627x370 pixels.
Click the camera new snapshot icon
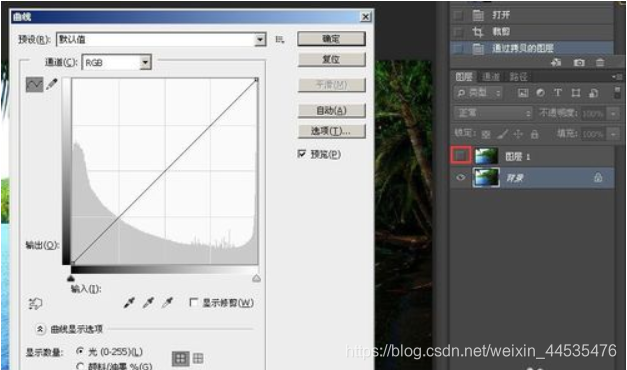click(x=579, y=62)
